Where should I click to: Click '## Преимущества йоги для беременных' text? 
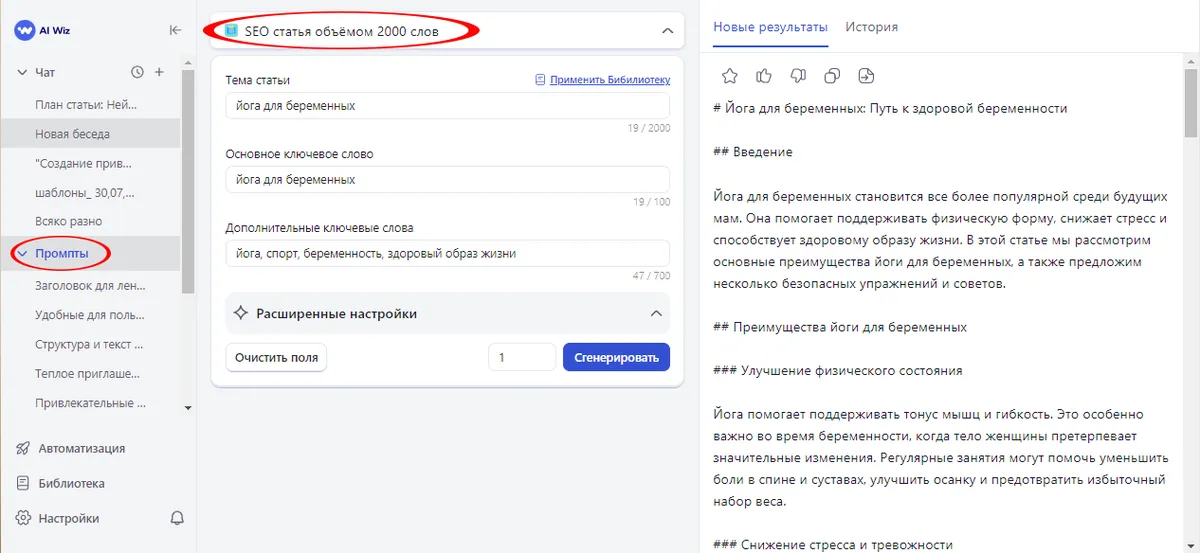point(840,327)
